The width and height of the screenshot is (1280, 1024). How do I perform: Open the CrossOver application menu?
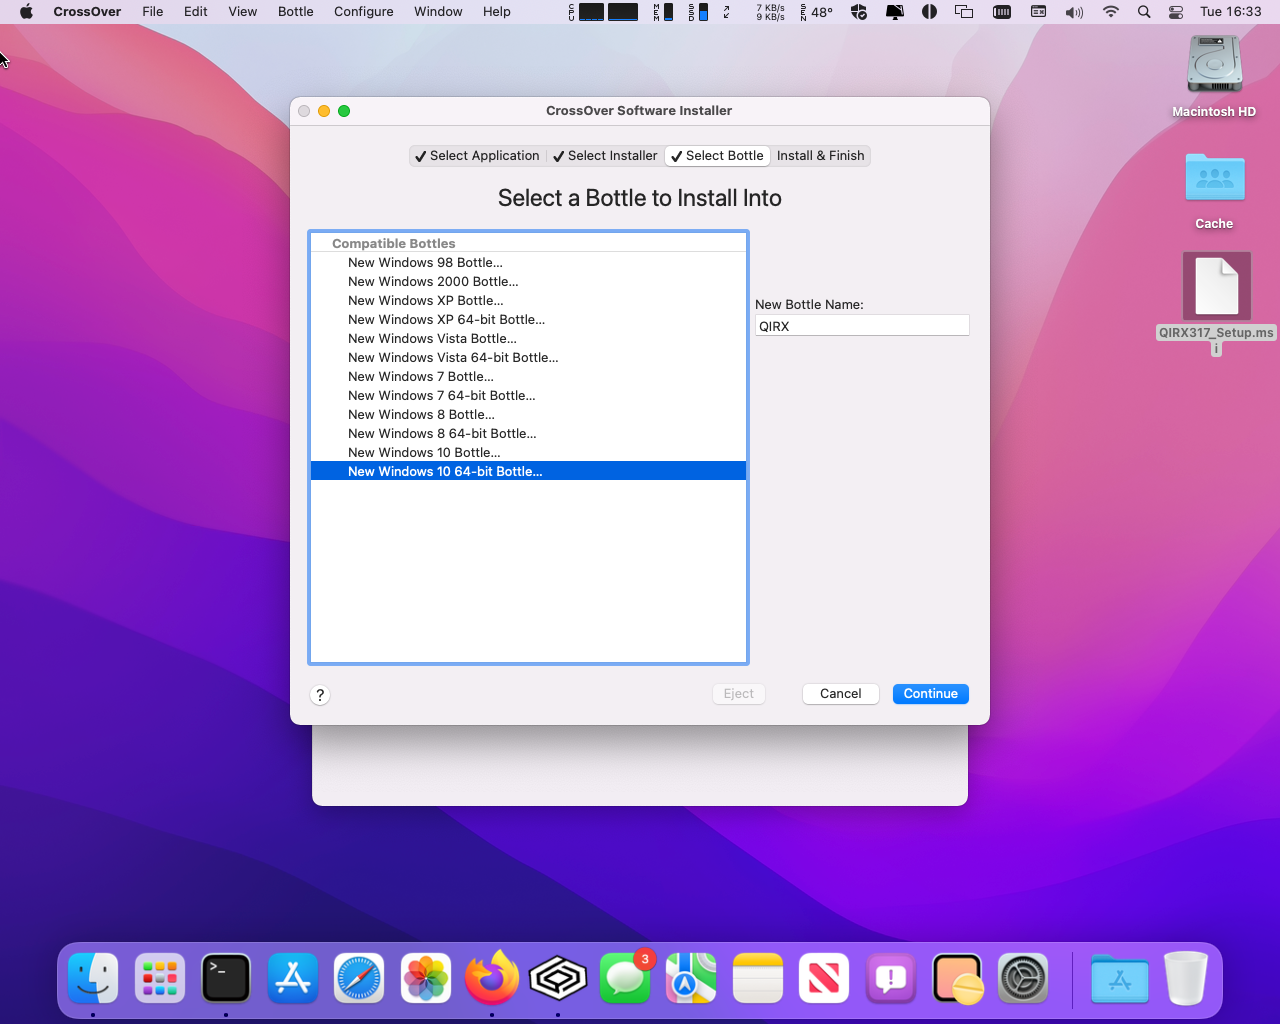pos(87,12)
